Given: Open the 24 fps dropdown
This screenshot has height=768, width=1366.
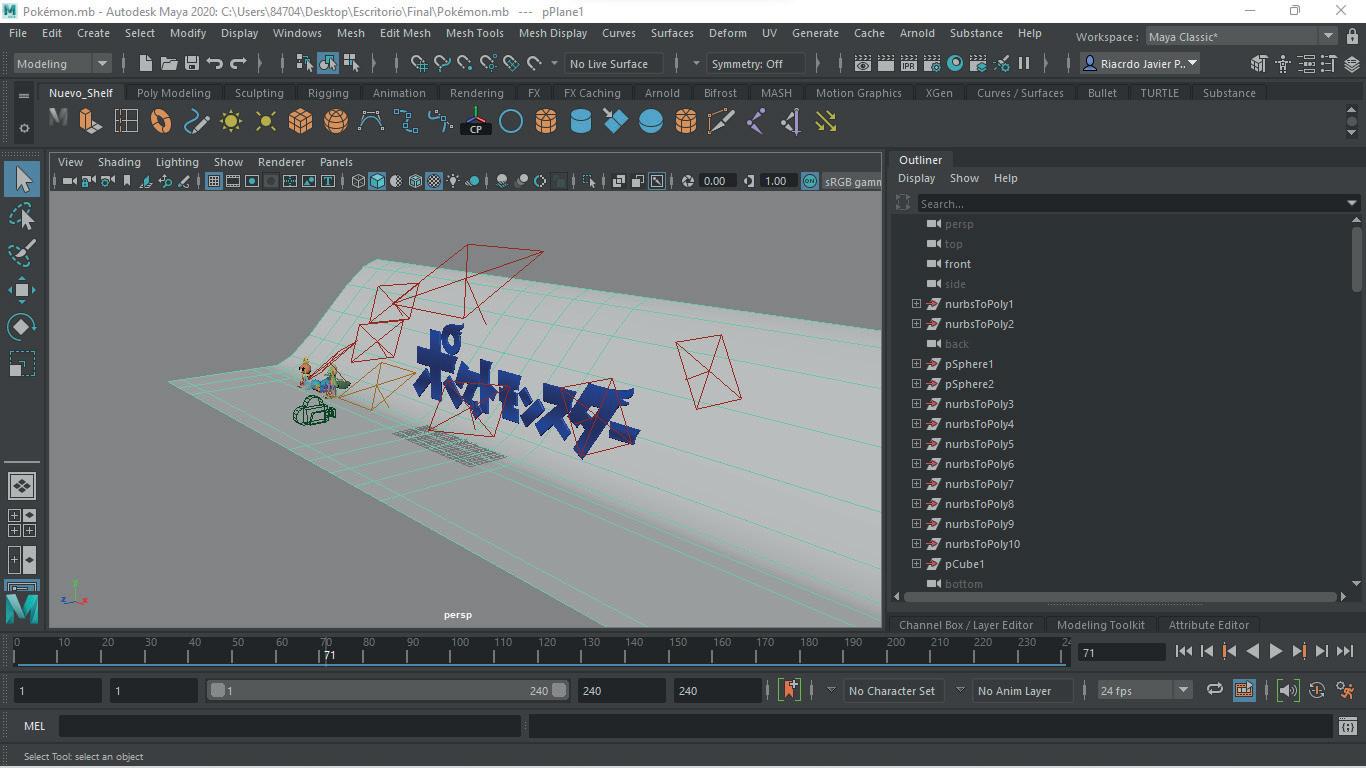Looking at the screenshot, I should click(x=1144, y=691).
